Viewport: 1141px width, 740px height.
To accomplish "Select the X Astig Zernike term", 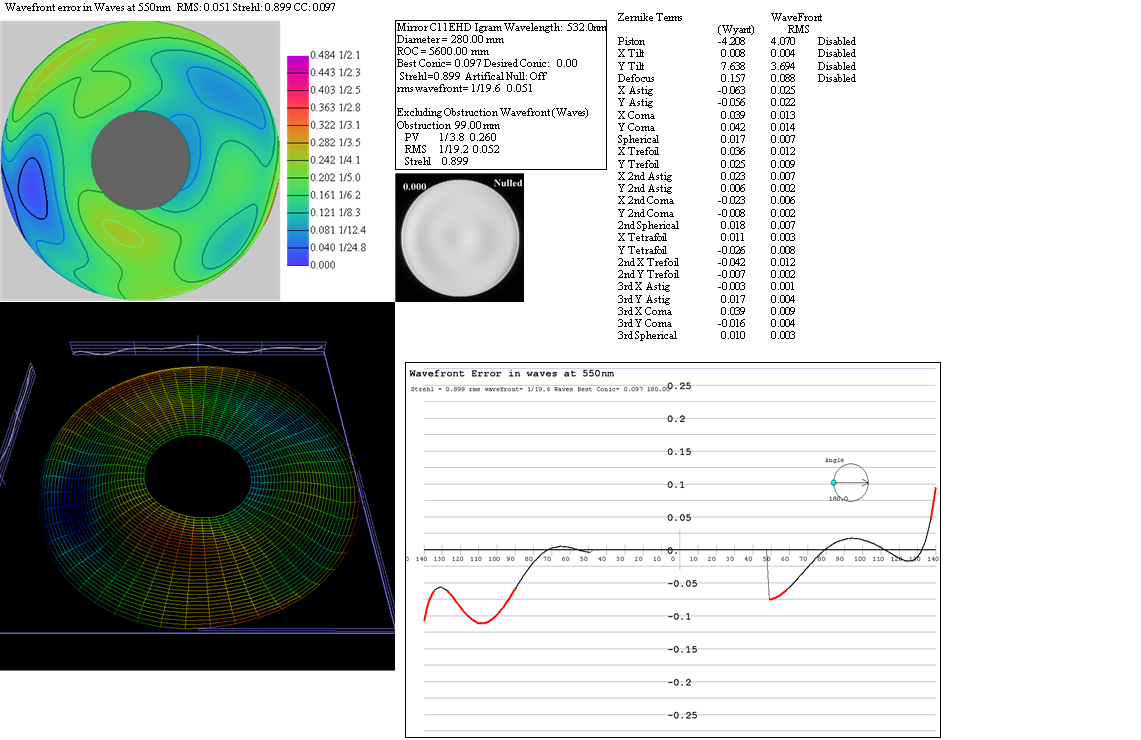I will click(635, 90).
